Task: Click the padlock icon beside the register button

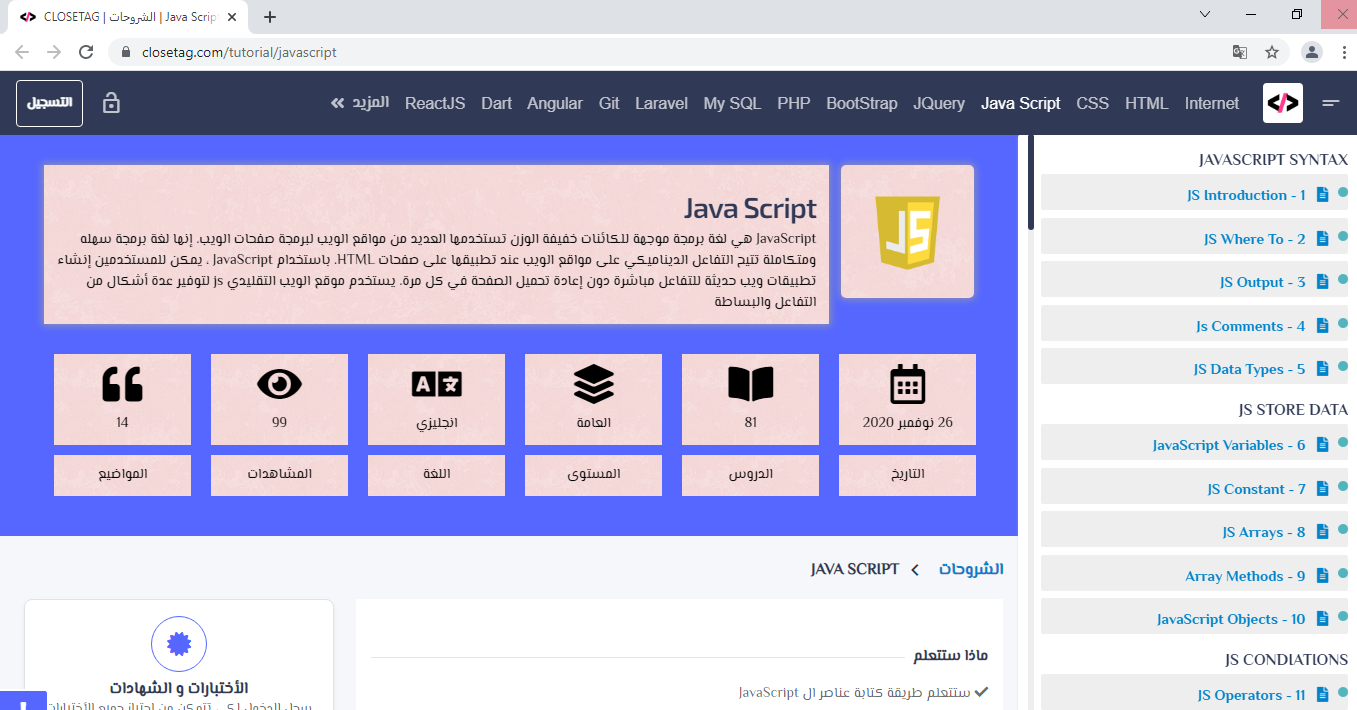Action: pyautogui.click(x=111, y=103)
